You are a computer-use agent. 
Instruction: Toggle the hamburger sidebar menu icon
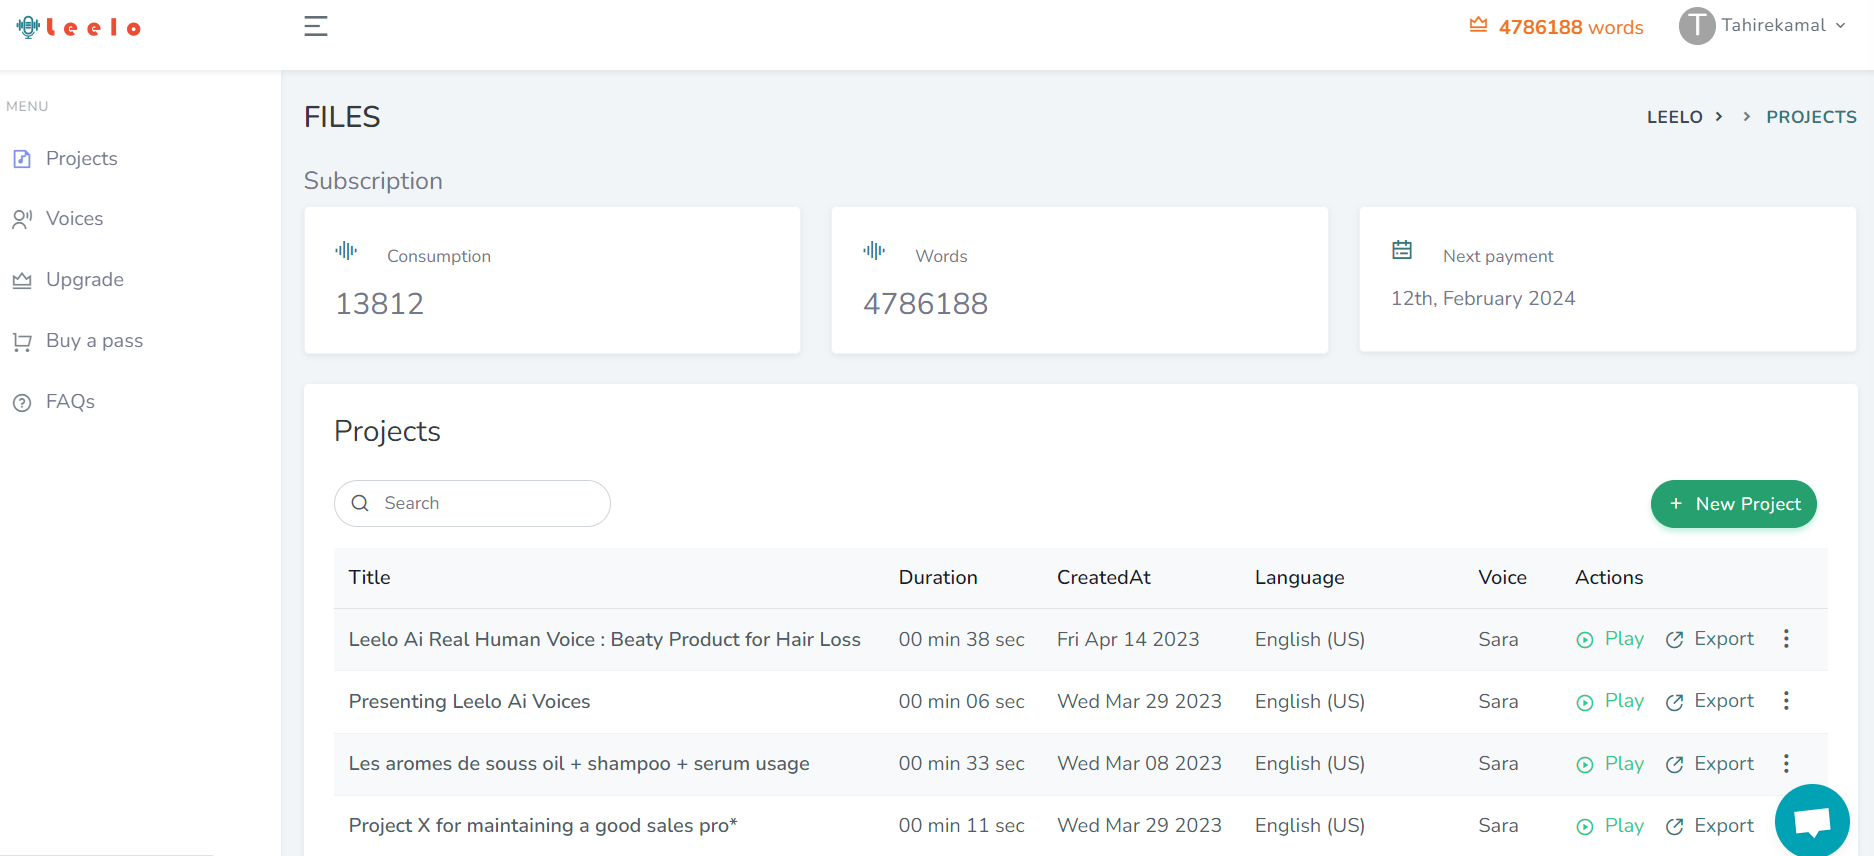pos(316,26)
